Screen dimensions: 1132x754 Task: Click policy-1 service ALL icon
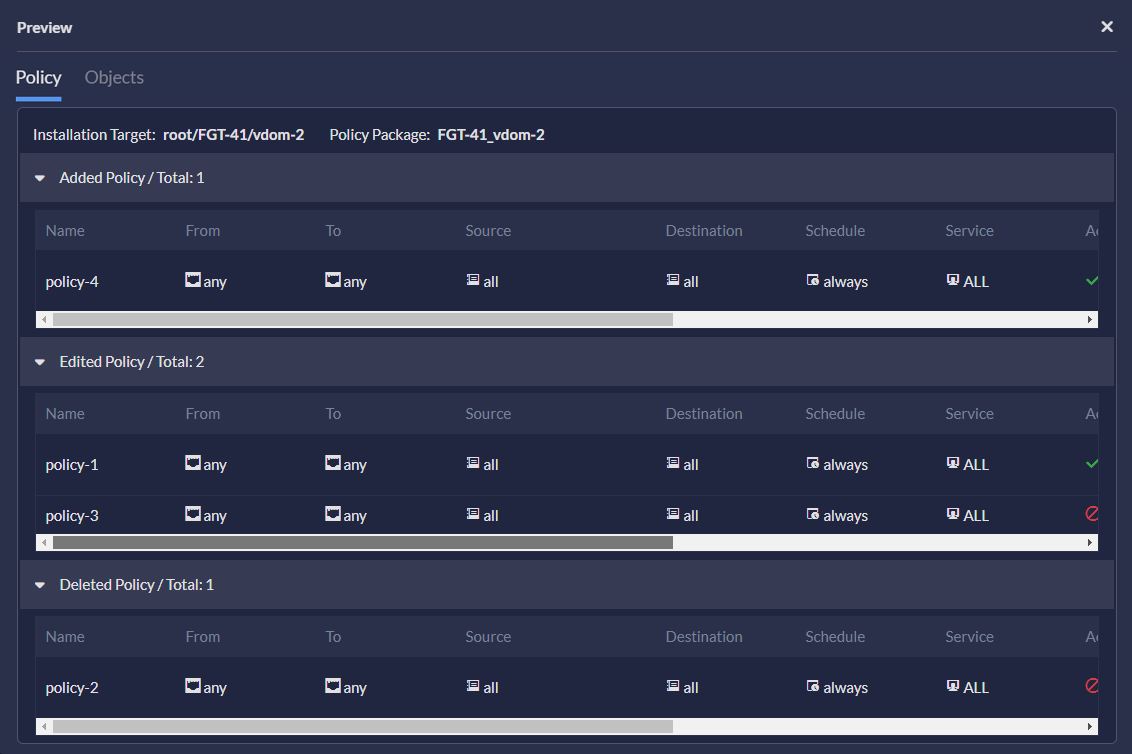pyautogui.click(x=953, y=462)
